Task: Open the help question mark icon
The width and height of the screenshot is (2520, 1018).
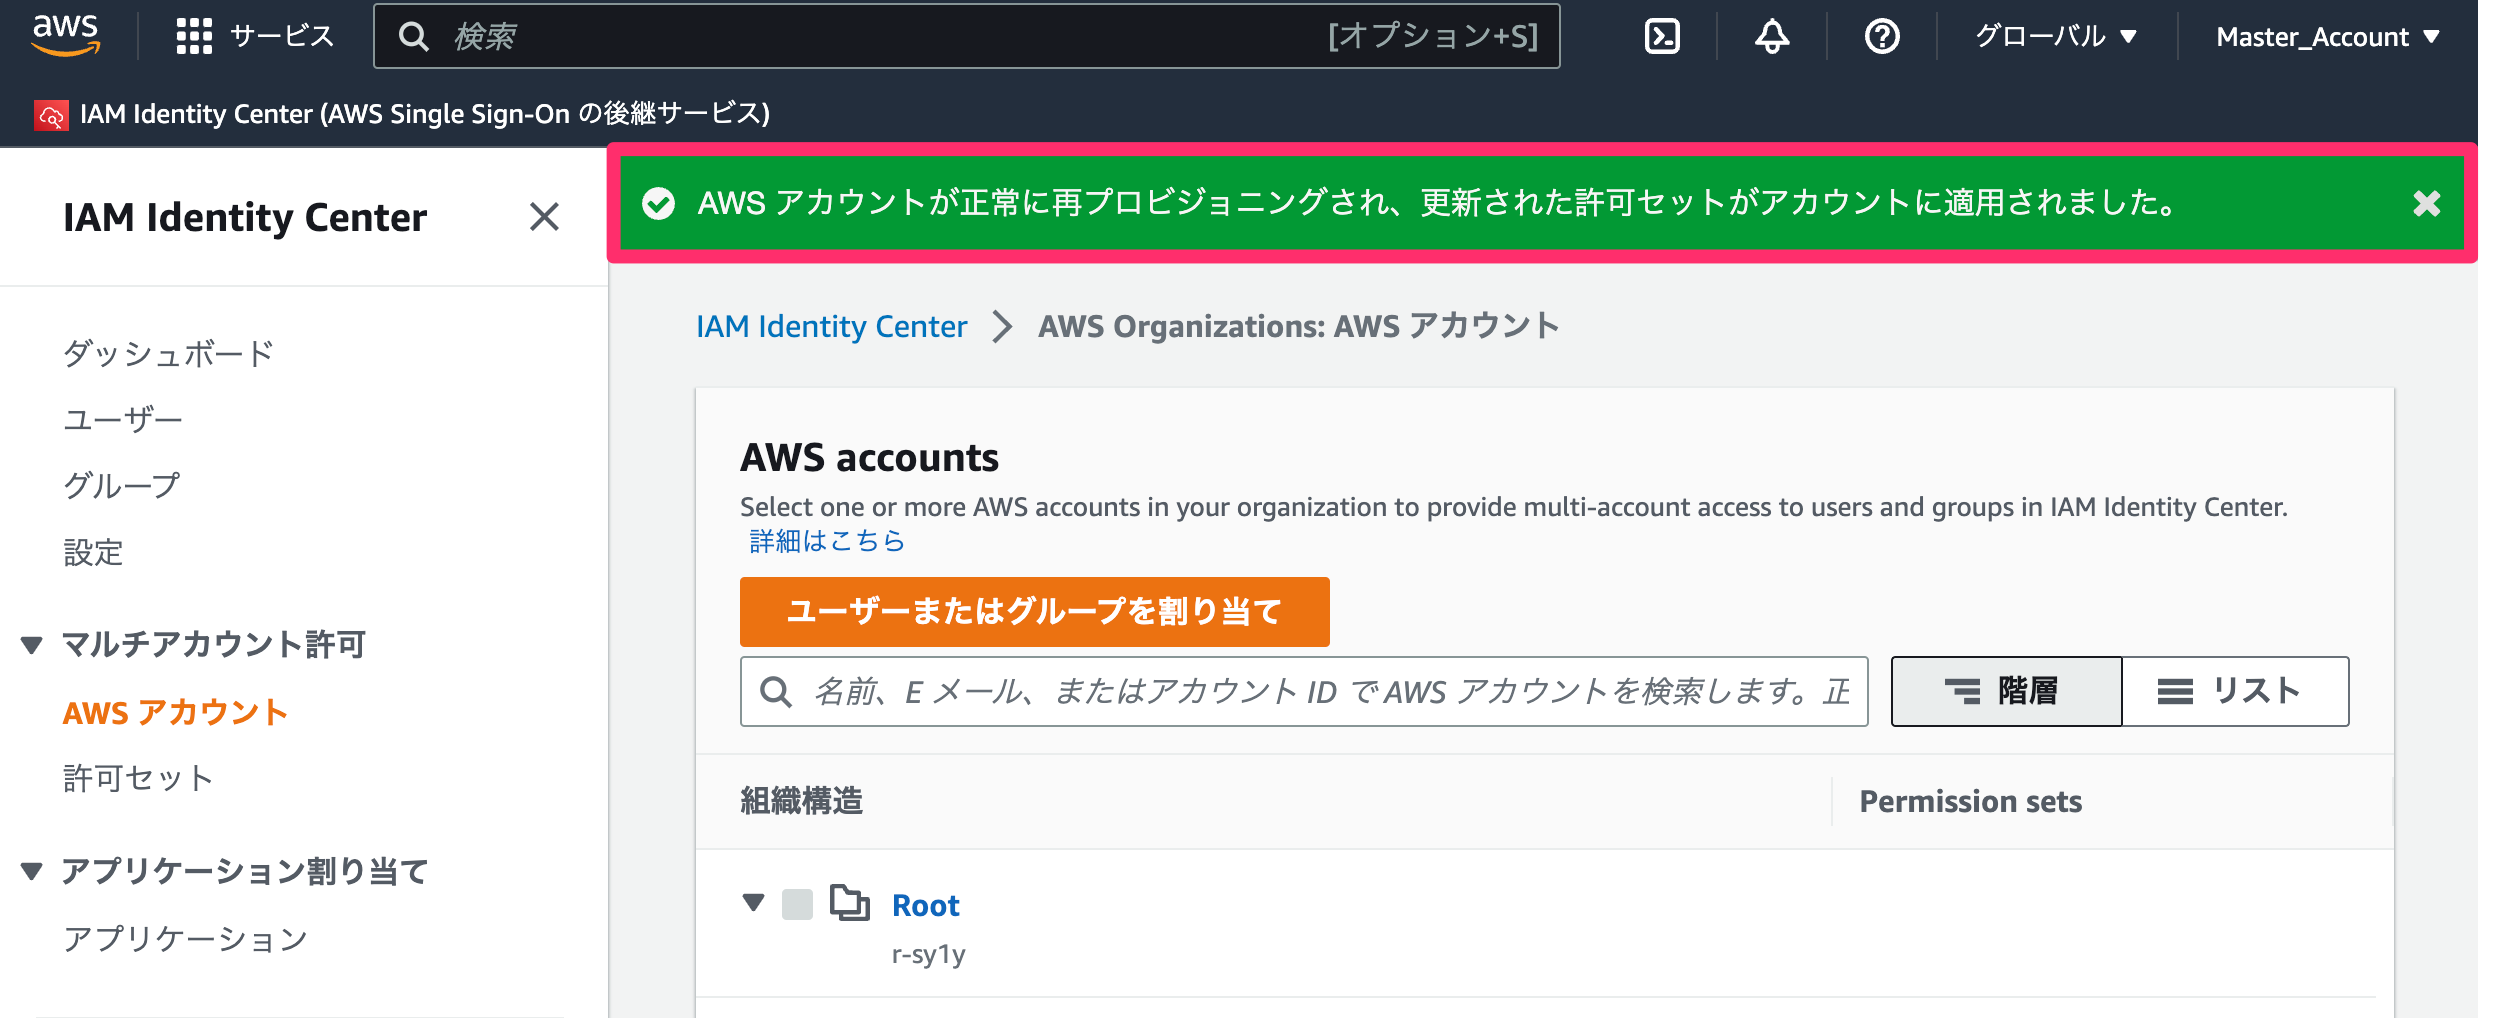Action: (1882, 37)
